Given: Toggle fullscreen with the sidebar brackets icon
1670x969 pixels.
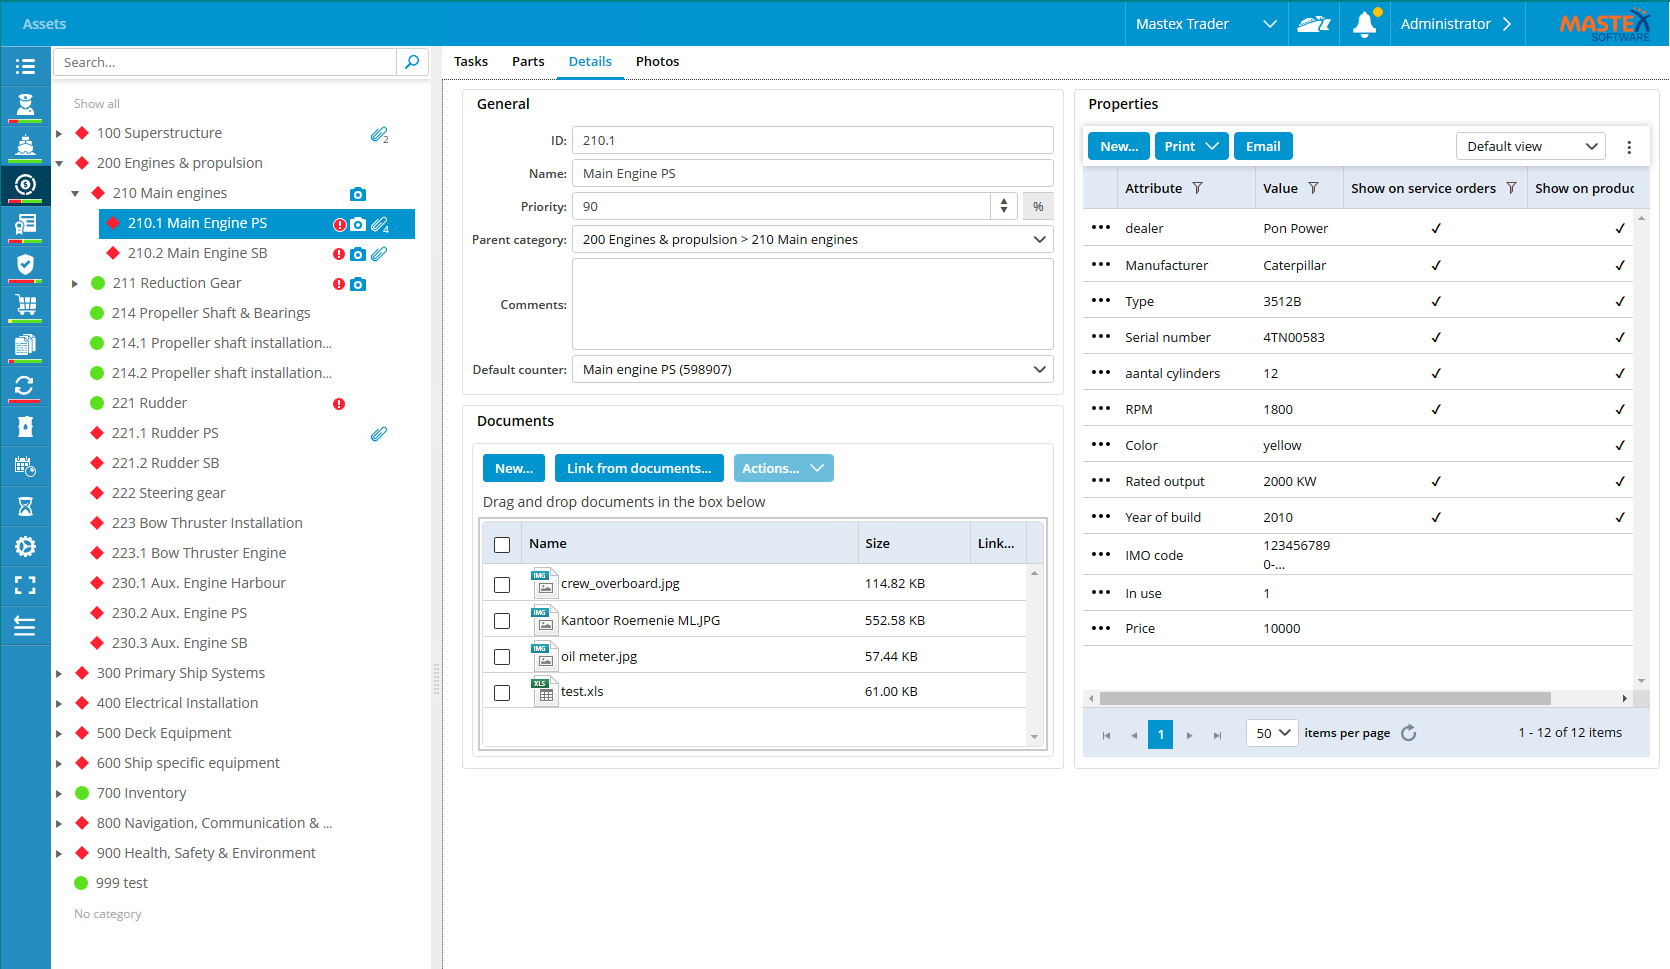Looking at the screenshot, I should click(x=25, y=586).
